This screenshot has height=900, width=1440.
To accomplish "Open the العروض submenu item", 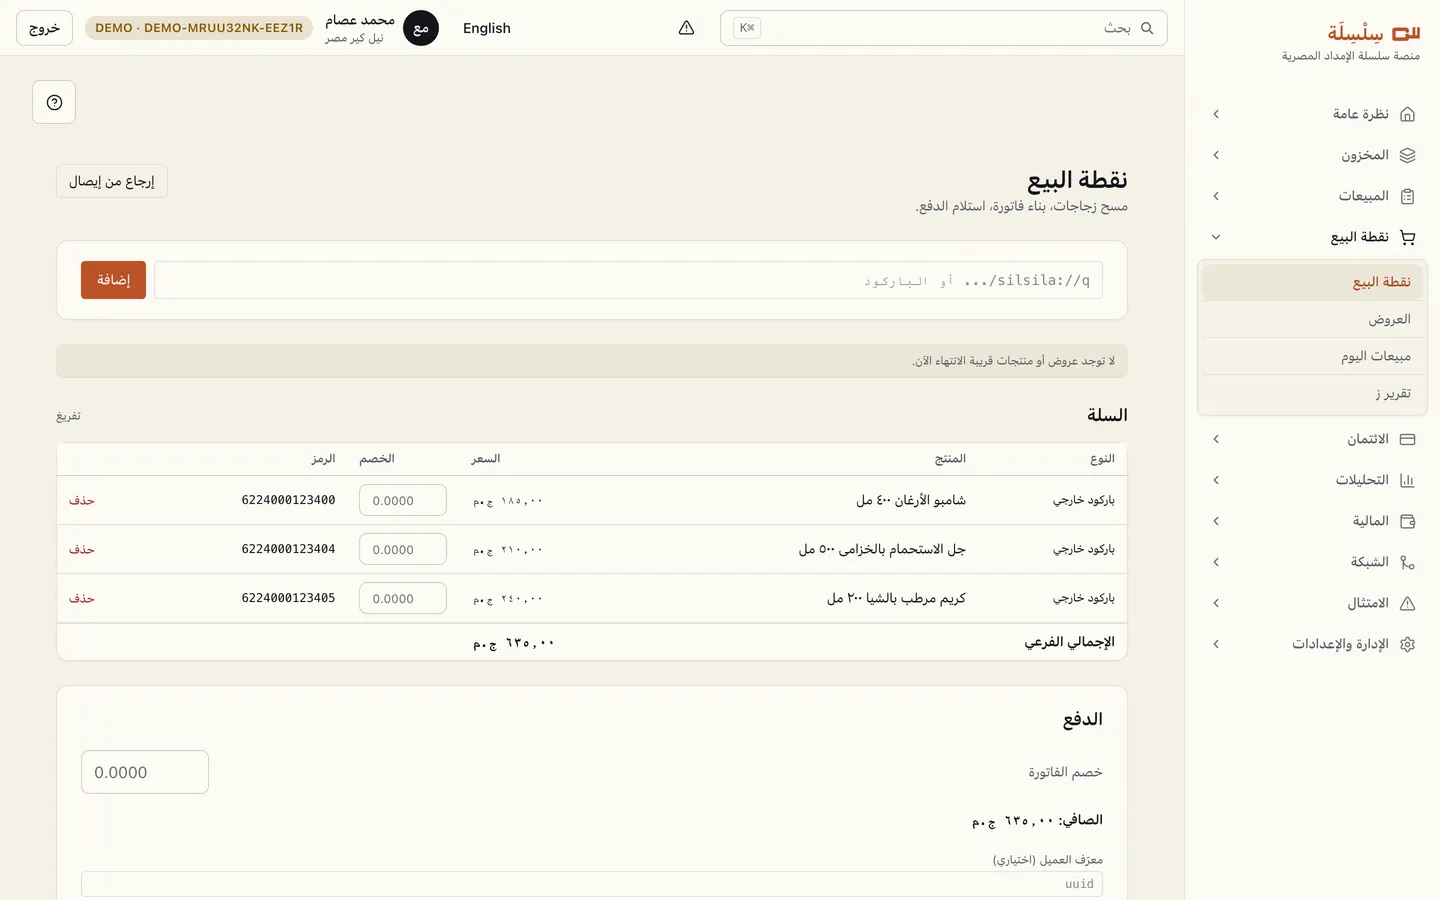I will coord(1312,319).
